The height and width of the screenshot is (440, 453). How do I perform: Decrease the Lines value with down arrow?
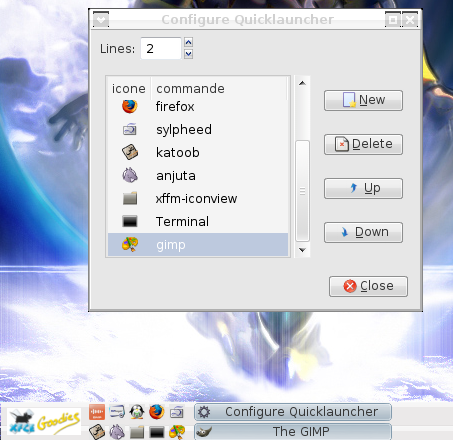pyautogui.click(x=188, y=53)
